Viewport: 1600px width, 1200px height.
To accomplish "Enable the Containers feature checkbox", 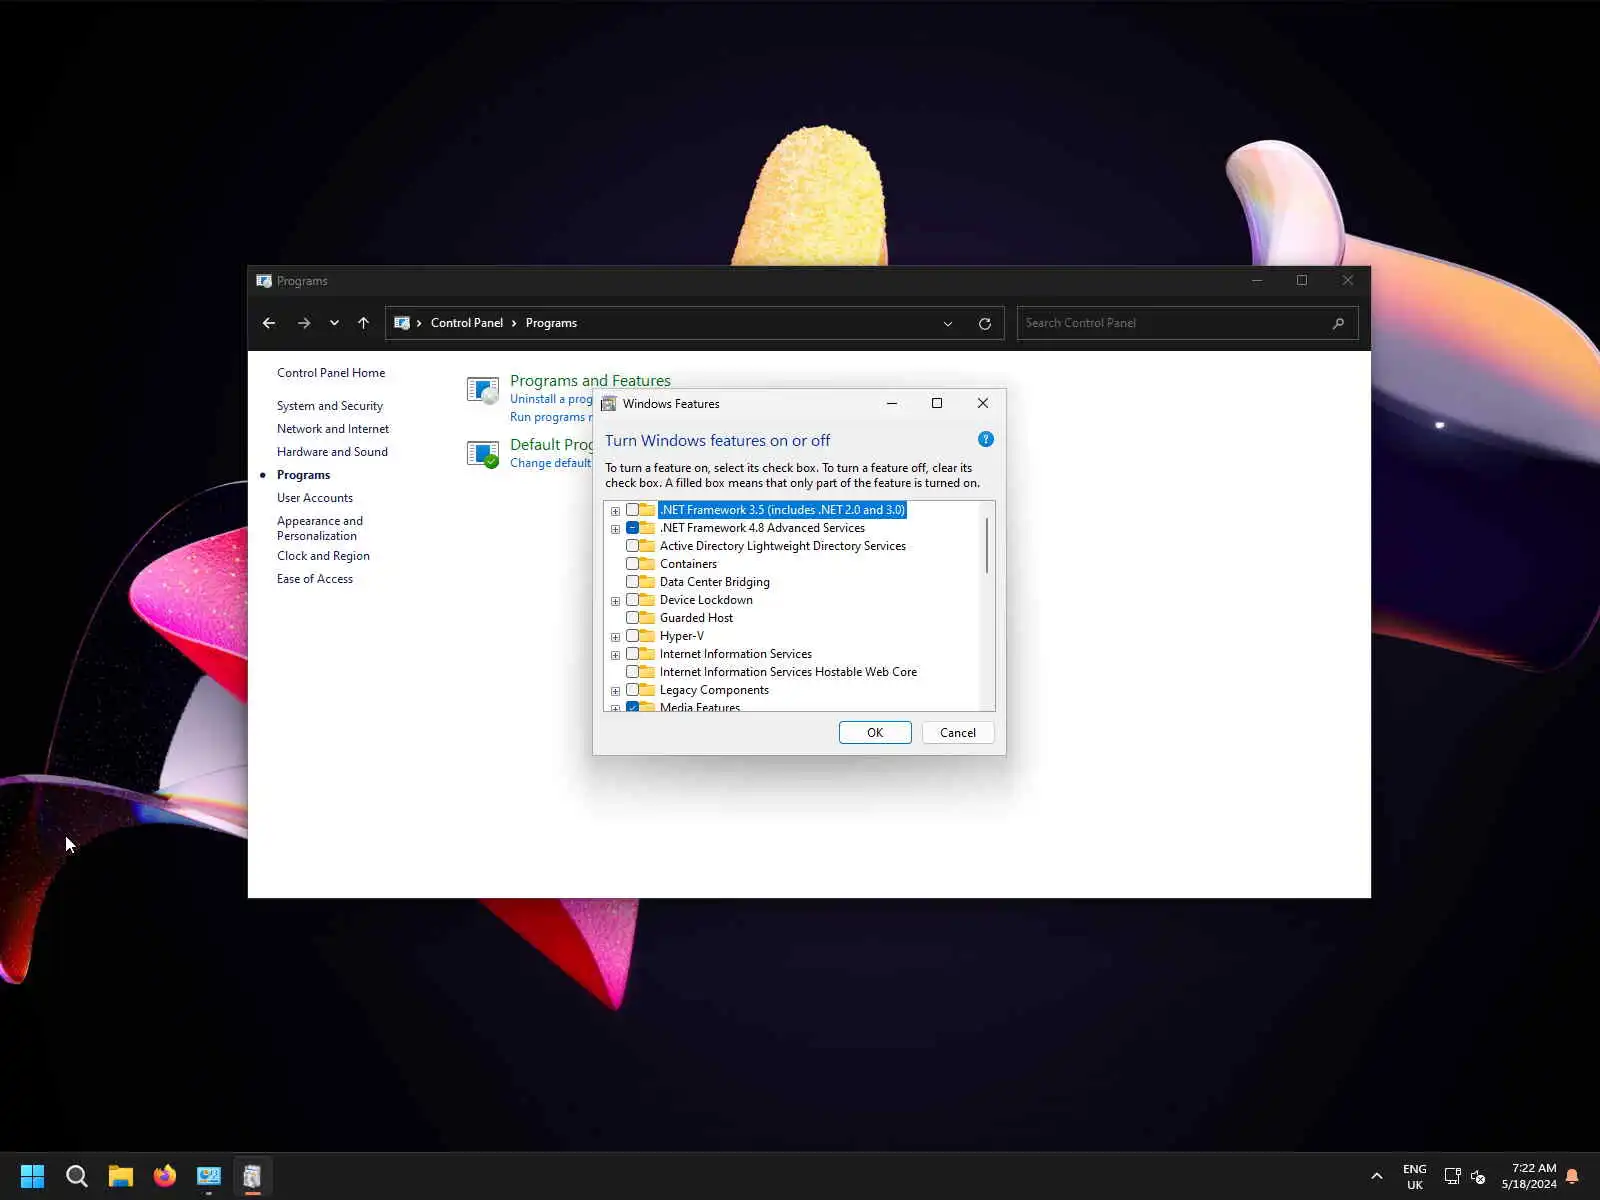I will coord(632,564).
